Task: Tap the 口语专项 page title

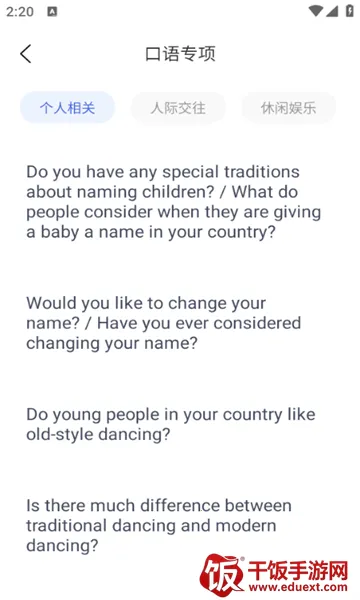Action: (x=180, y=54)
